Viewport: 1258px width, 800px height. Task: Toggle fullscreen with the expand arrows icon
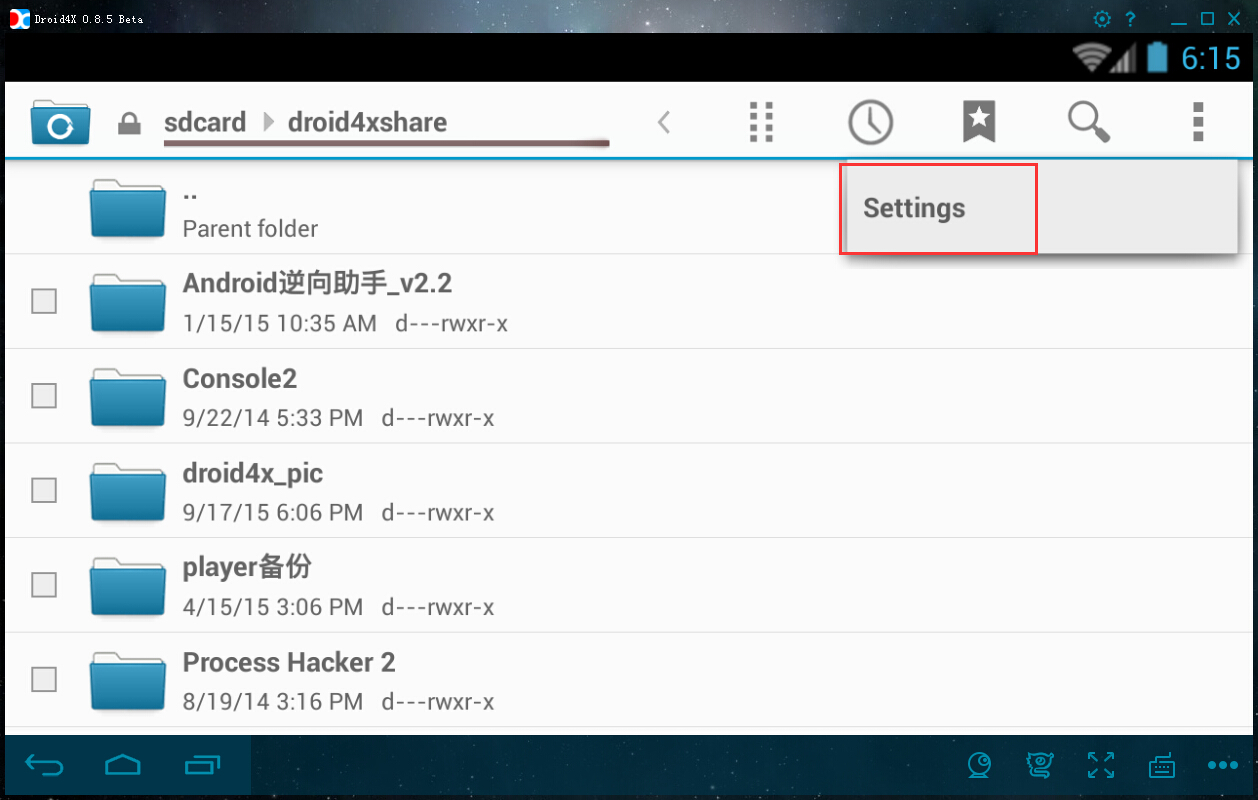click(x=1101, y=766)
